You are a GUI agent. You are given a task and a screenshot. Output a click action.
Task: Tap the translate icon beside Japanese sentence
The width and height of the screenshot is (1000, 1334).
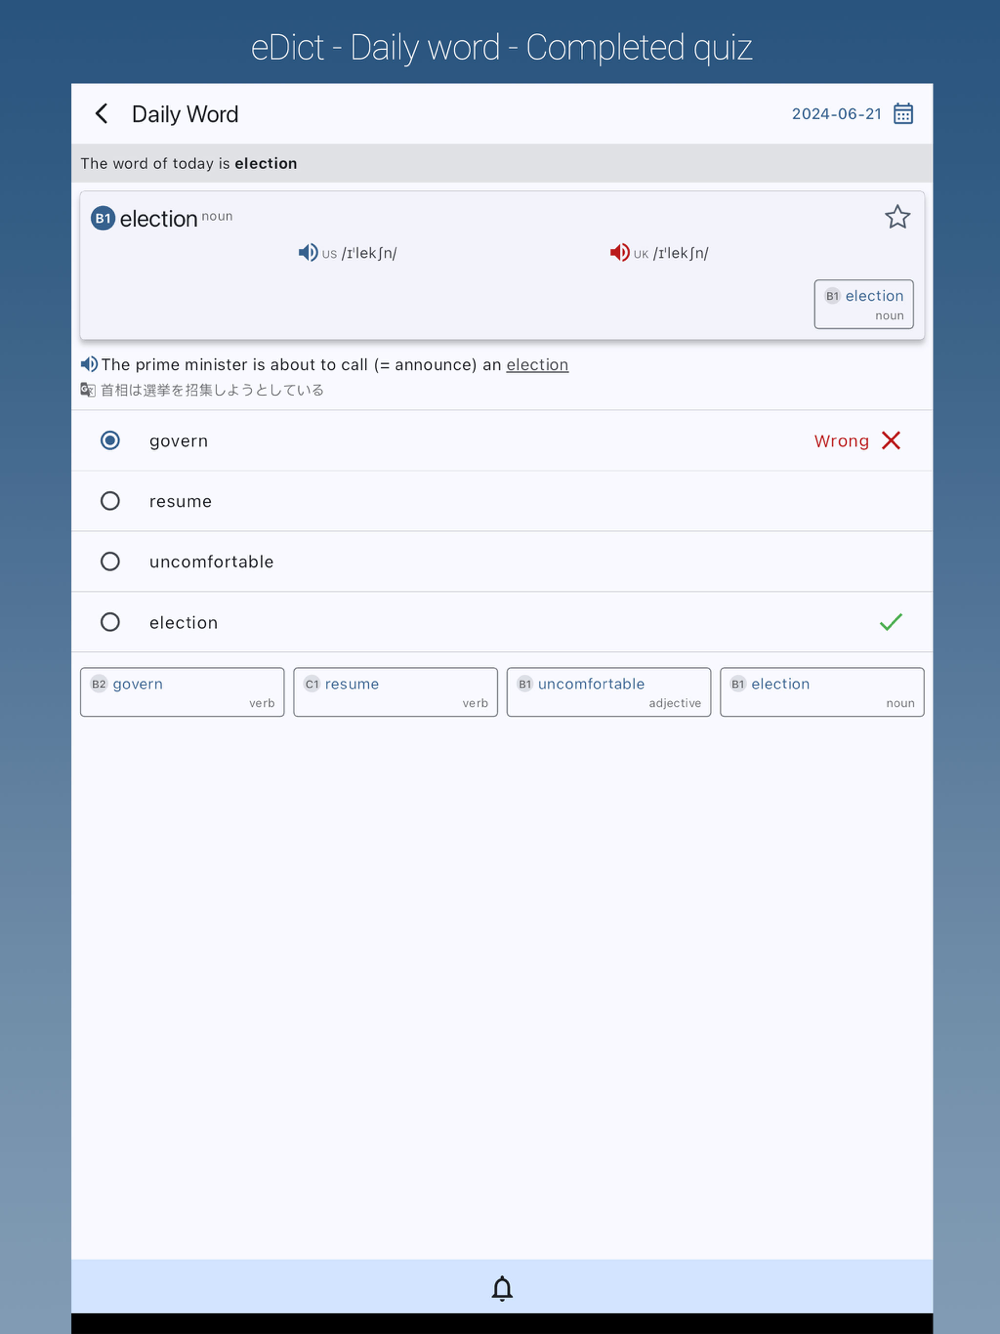tap(88, 390)
